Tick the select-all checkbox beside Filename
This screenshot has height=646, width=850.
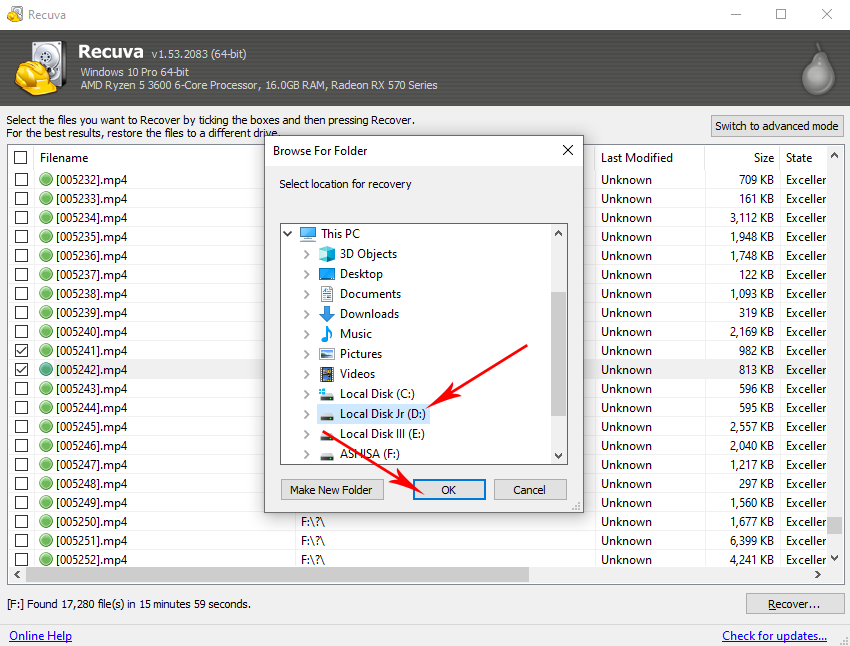point(21,158)
